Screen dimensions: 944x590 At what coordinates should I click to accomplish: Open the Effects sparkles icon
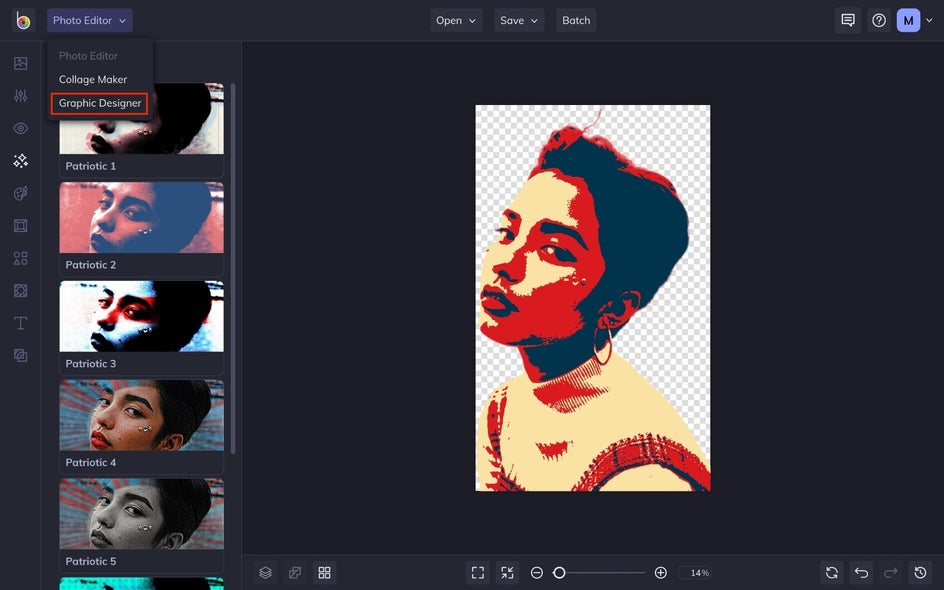20,161
